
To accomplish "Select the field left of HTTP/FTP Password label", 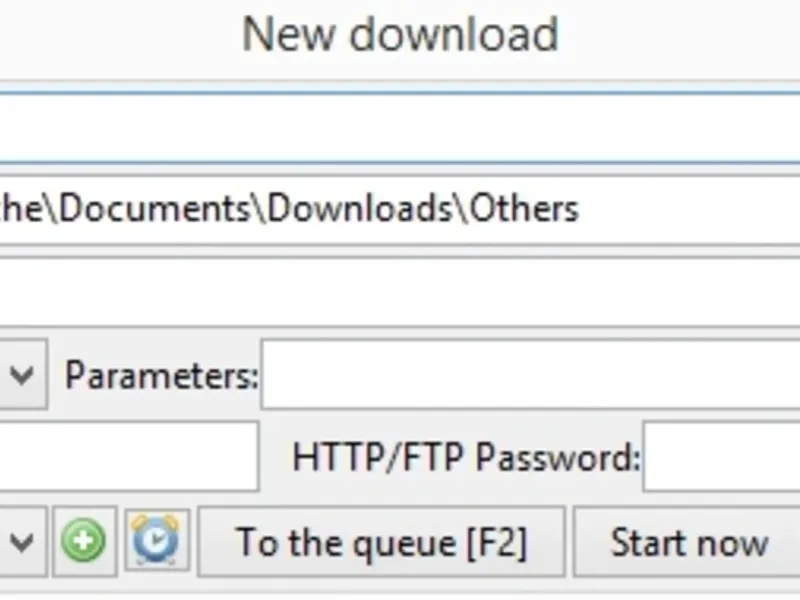I will [x=128, y=457].
